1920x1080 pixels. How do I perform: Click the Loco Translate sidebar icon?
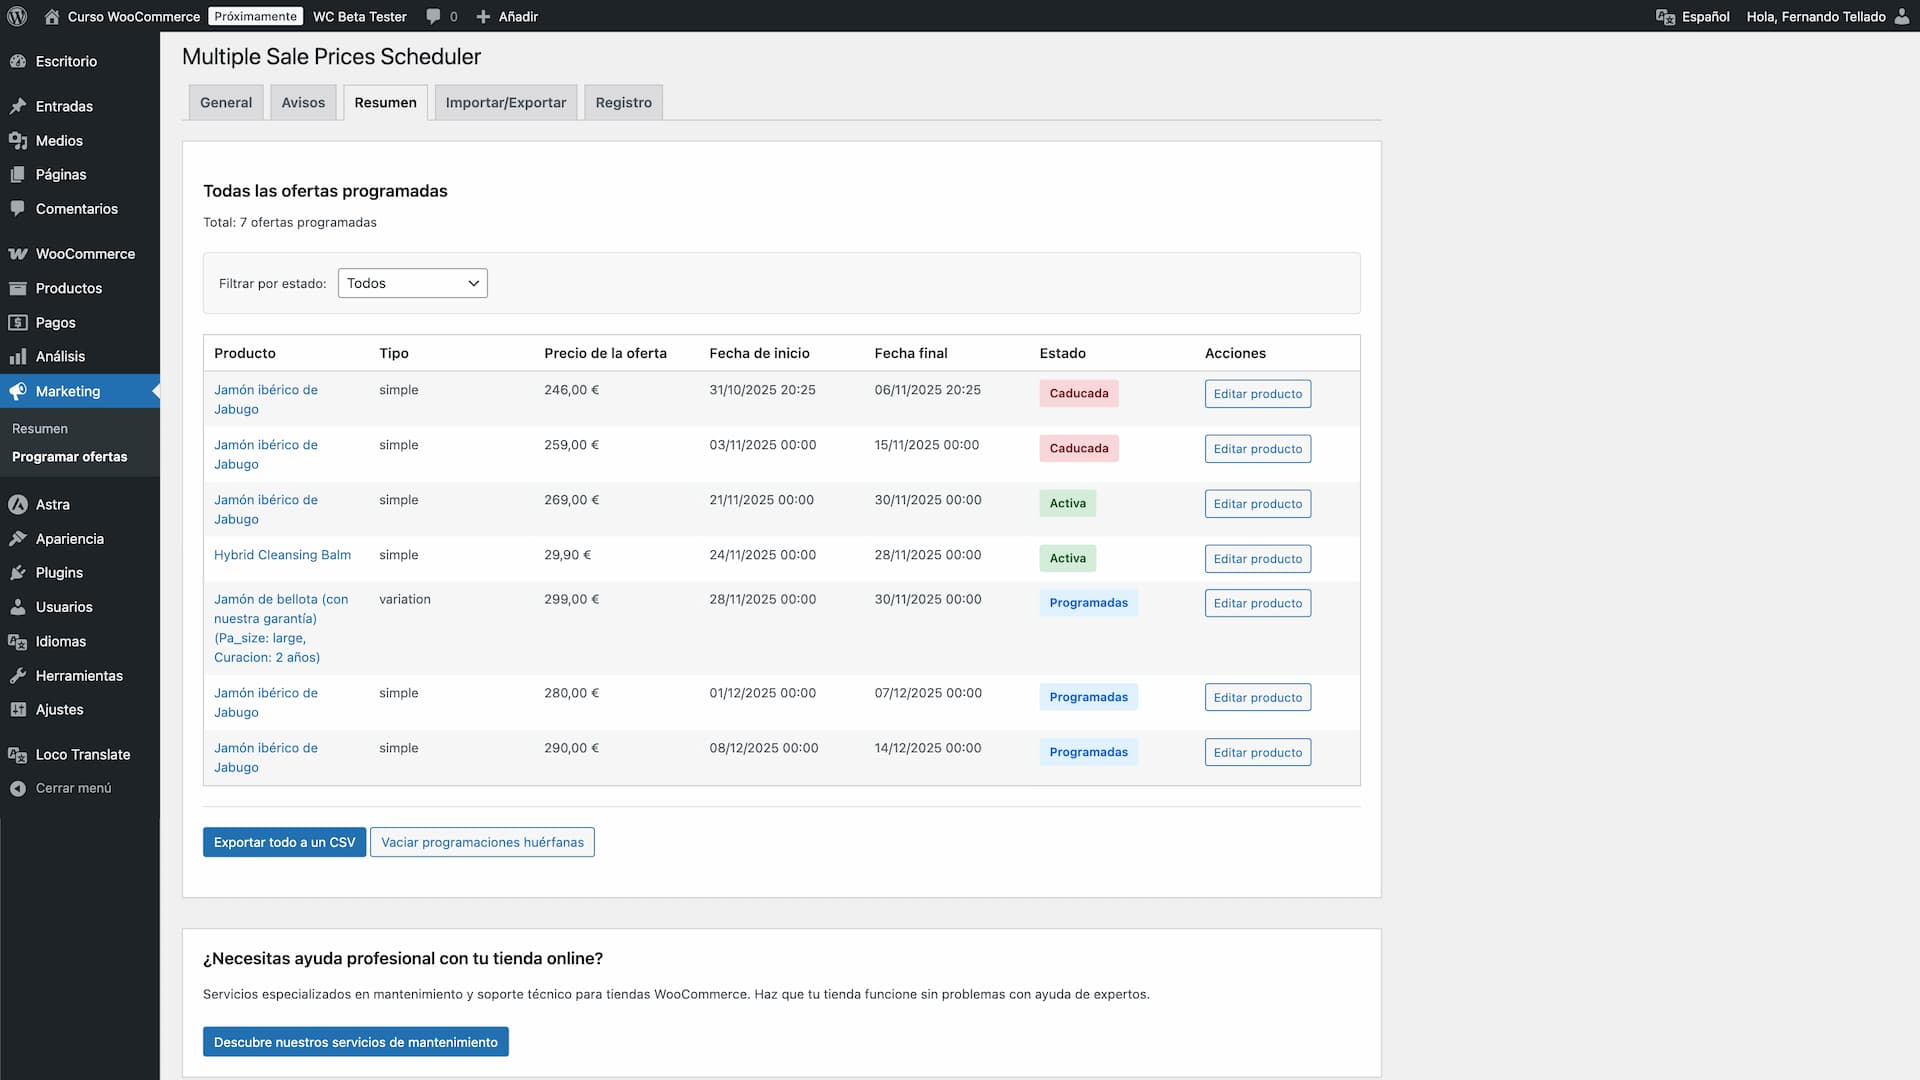(17, 754)
